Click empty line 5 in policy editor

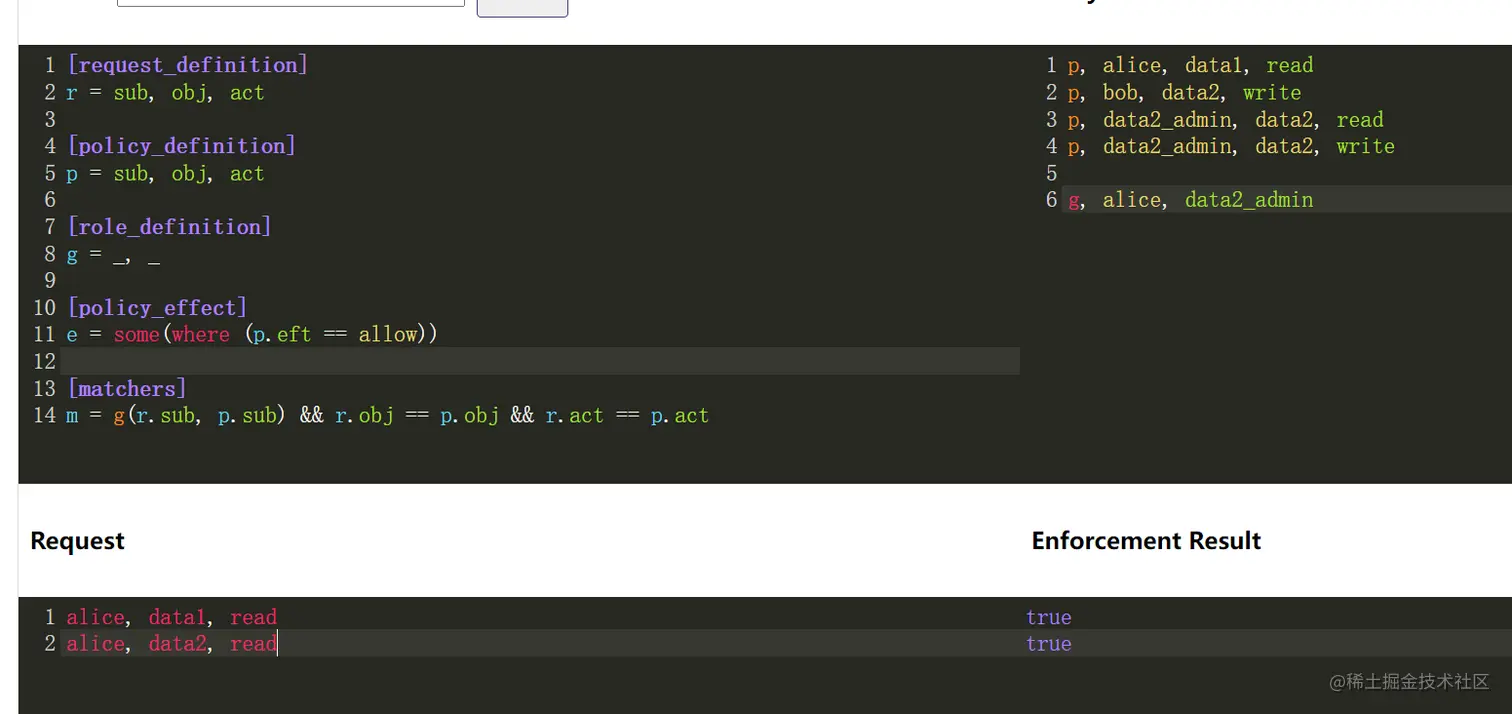[1287, 174]
